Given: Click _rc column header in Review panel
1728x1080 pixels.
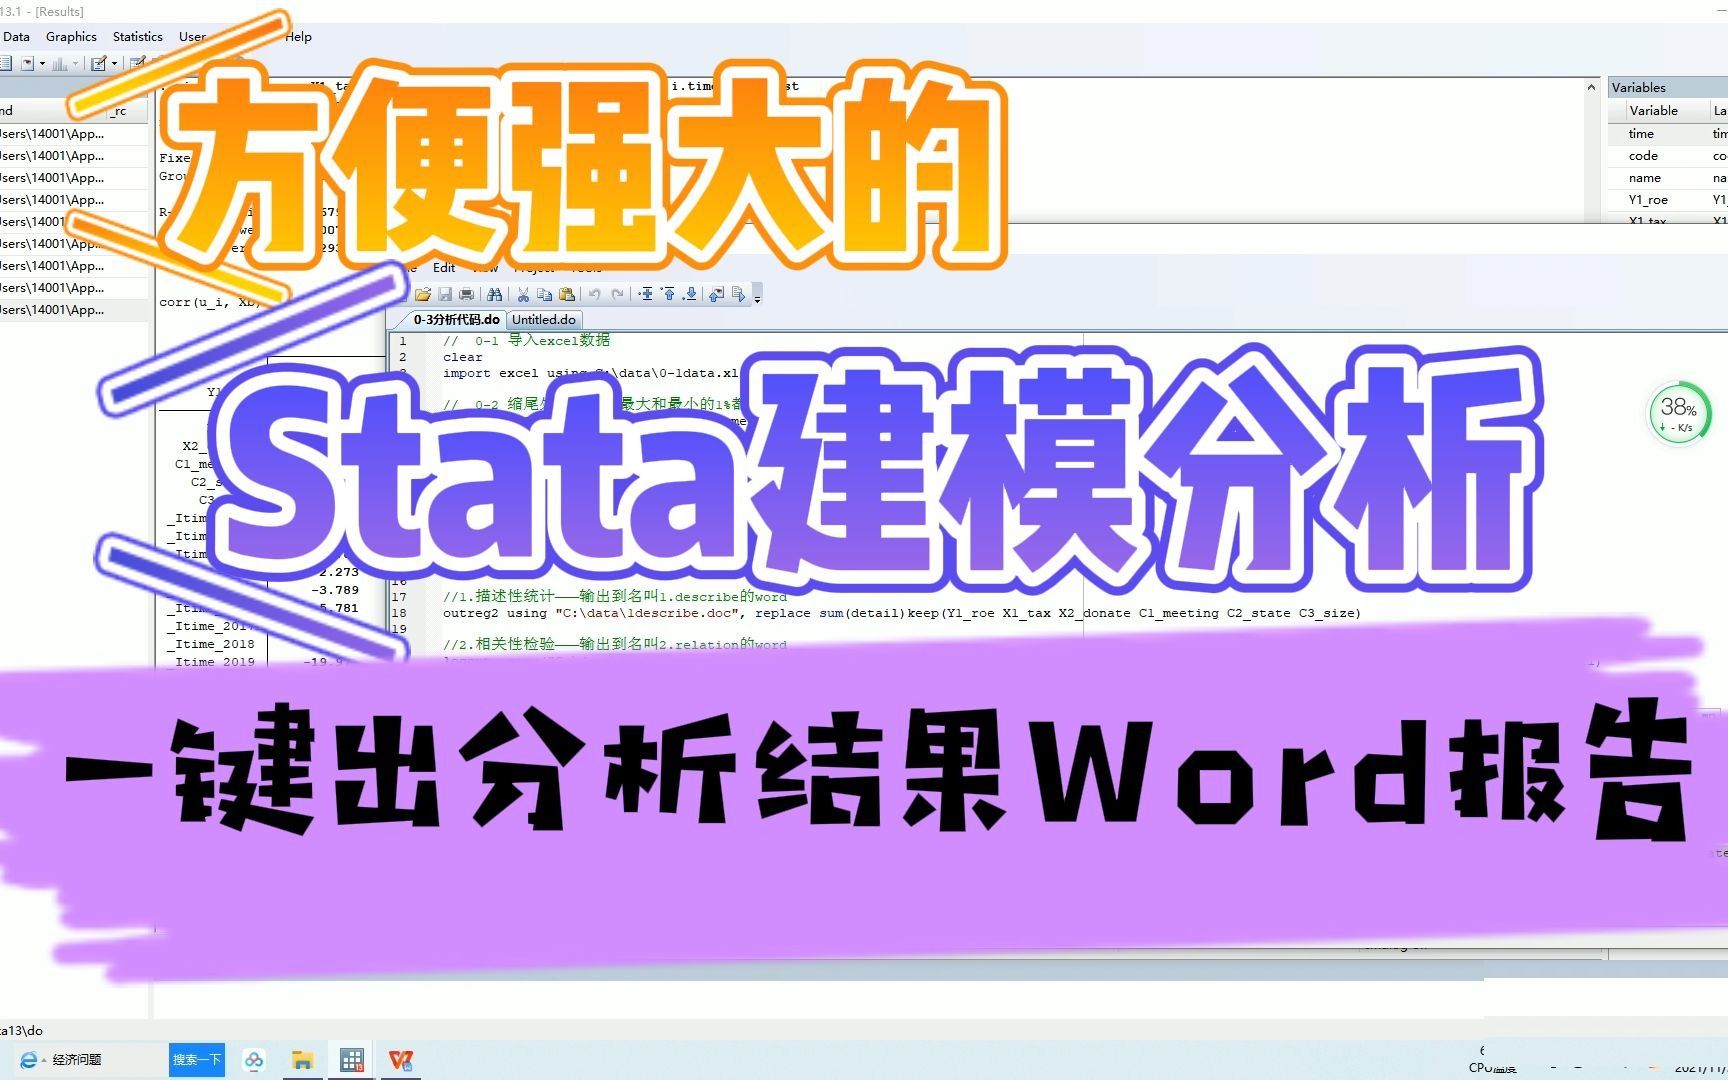Looking at the screenshot, I should pos(129,110).
